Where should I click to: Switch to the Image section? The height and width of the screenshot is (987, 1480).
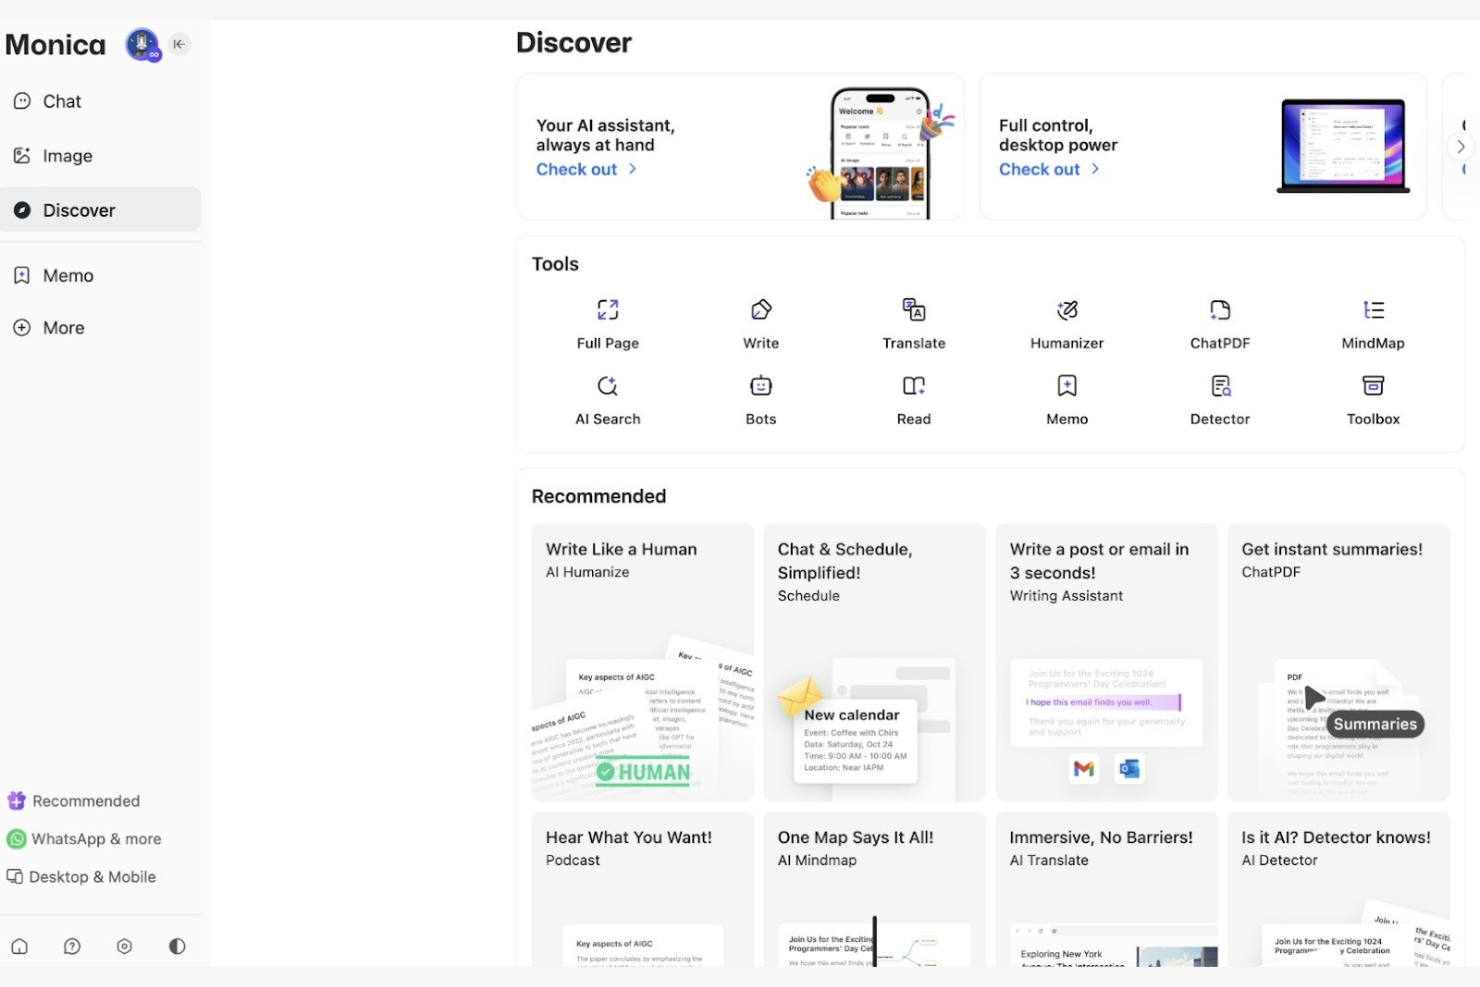[x=66, y=156]
